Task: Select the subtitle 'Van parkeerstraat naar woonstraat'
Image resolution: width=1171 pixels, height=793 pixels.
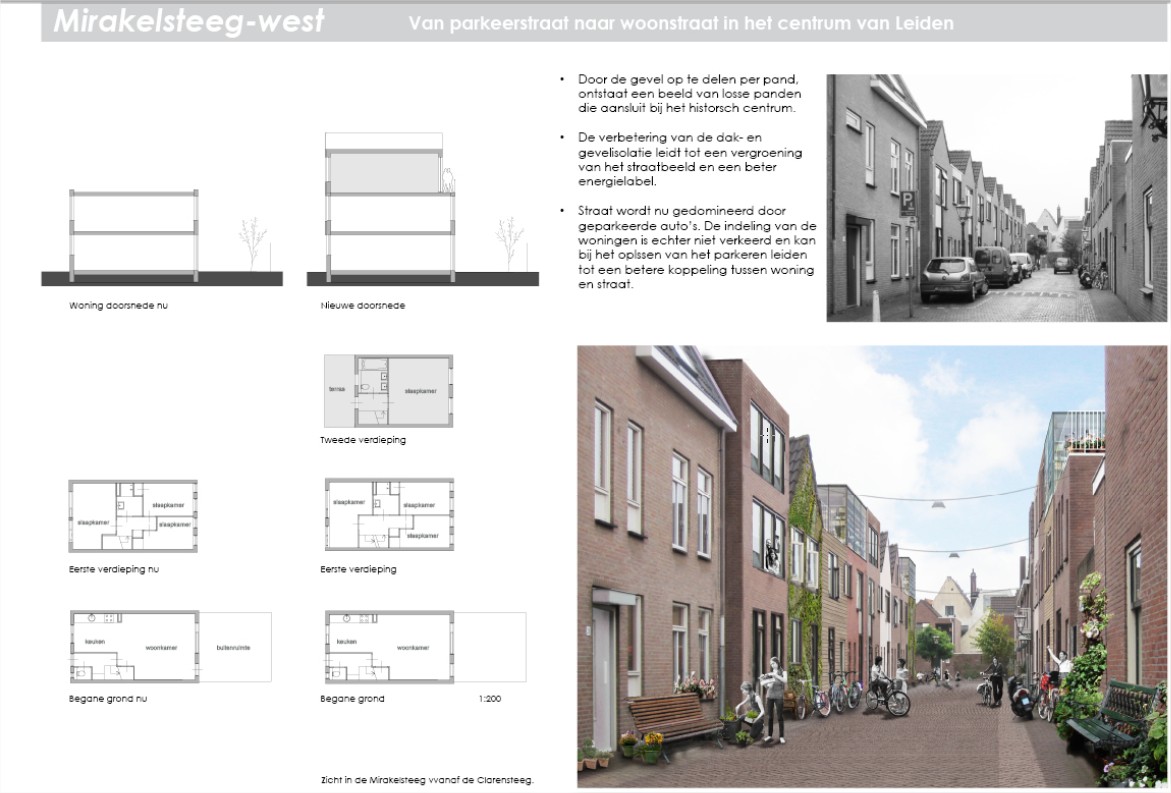Action: [x=680, y=23]
